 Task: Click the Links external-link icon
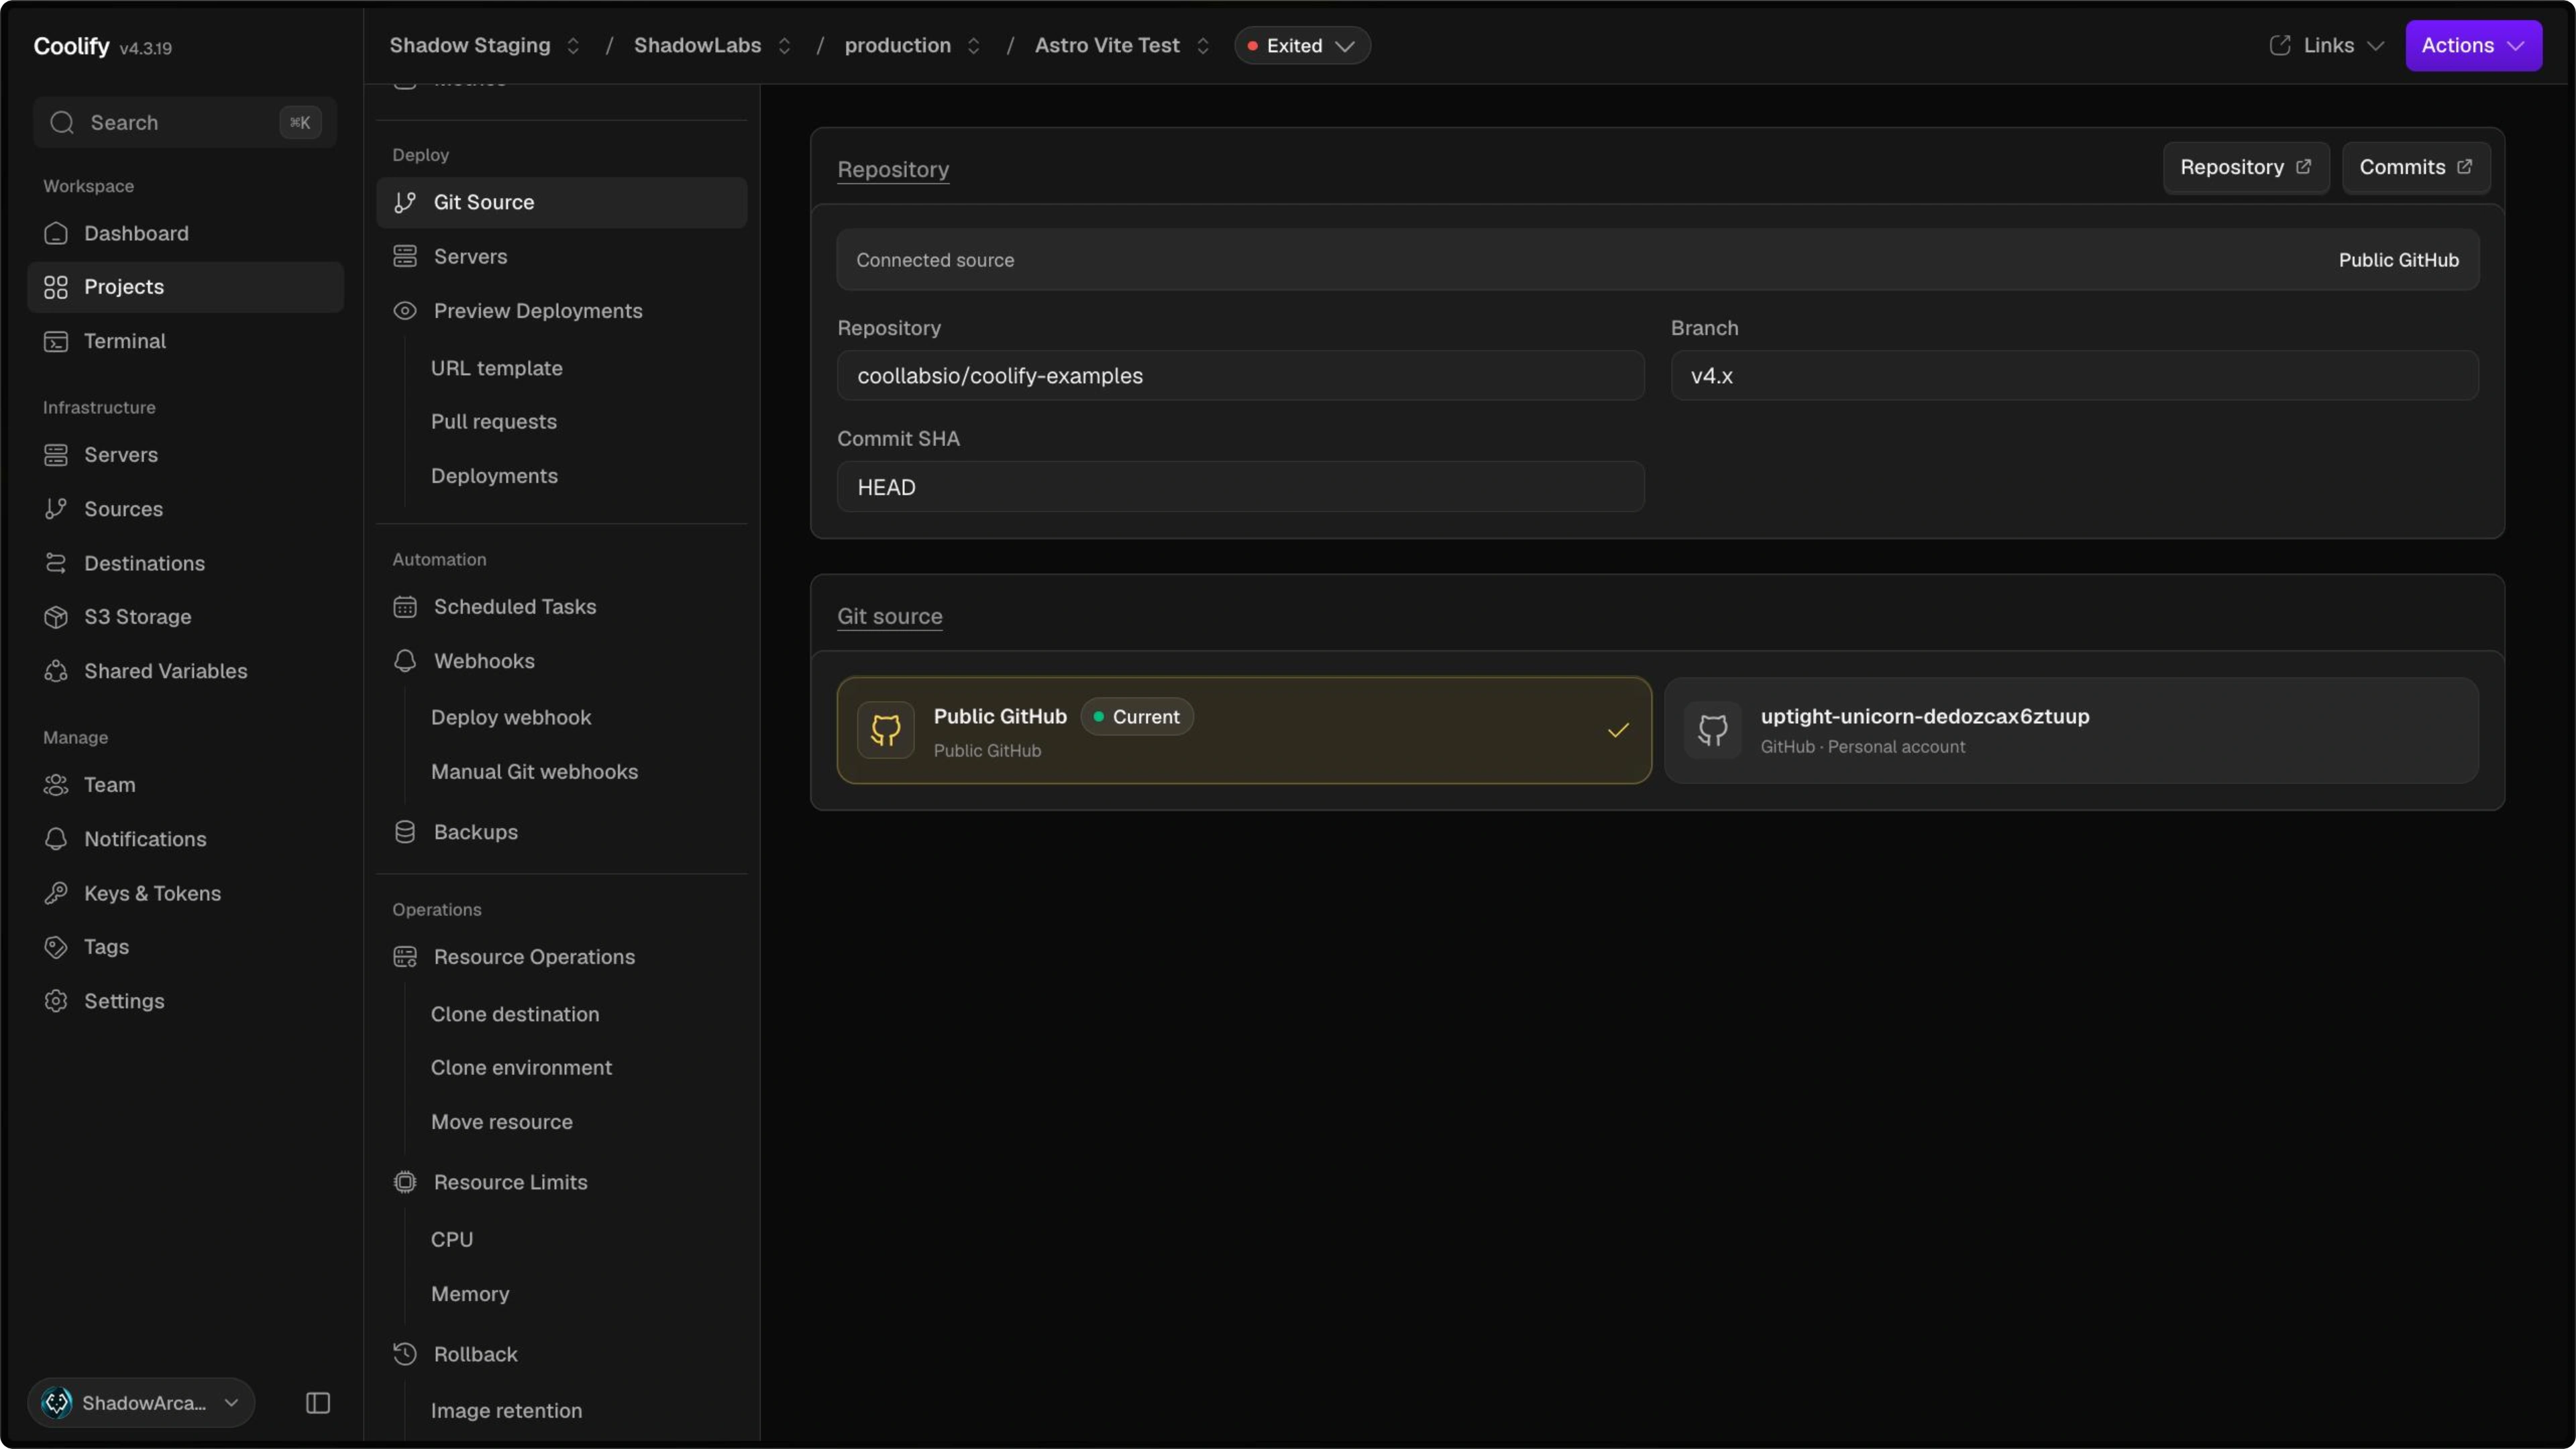(2280, 45)
